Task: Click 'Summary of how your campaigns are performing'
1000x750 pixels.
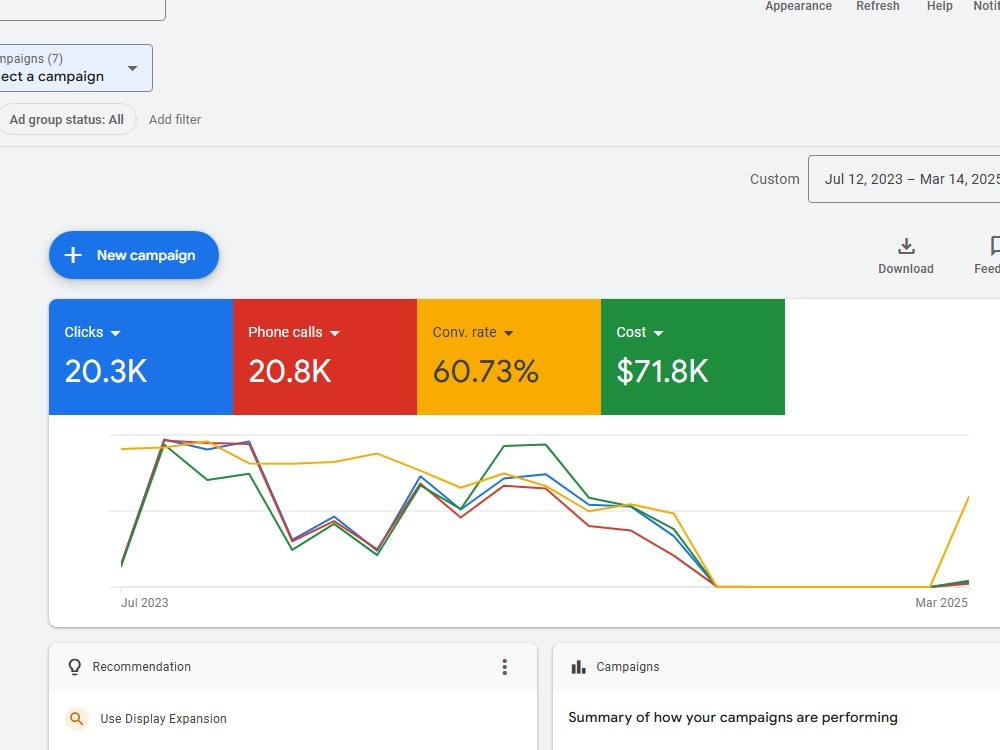Action: coord(733,717)
